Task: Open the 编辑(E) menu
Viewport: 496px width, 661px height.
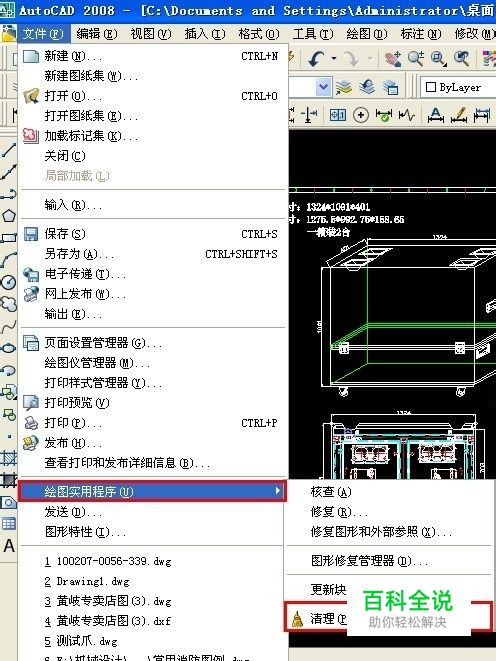Action: (x=97, y=33)
